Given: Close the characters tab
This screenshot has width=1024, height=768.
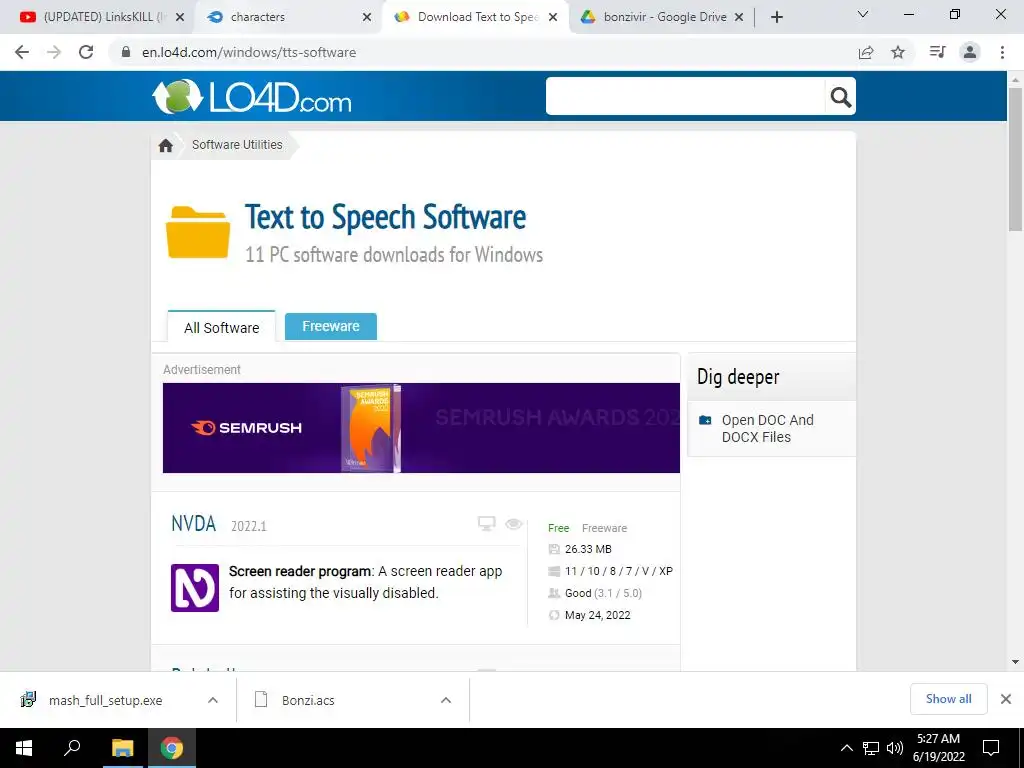Looking at the screenshot, I should (367, 17).
